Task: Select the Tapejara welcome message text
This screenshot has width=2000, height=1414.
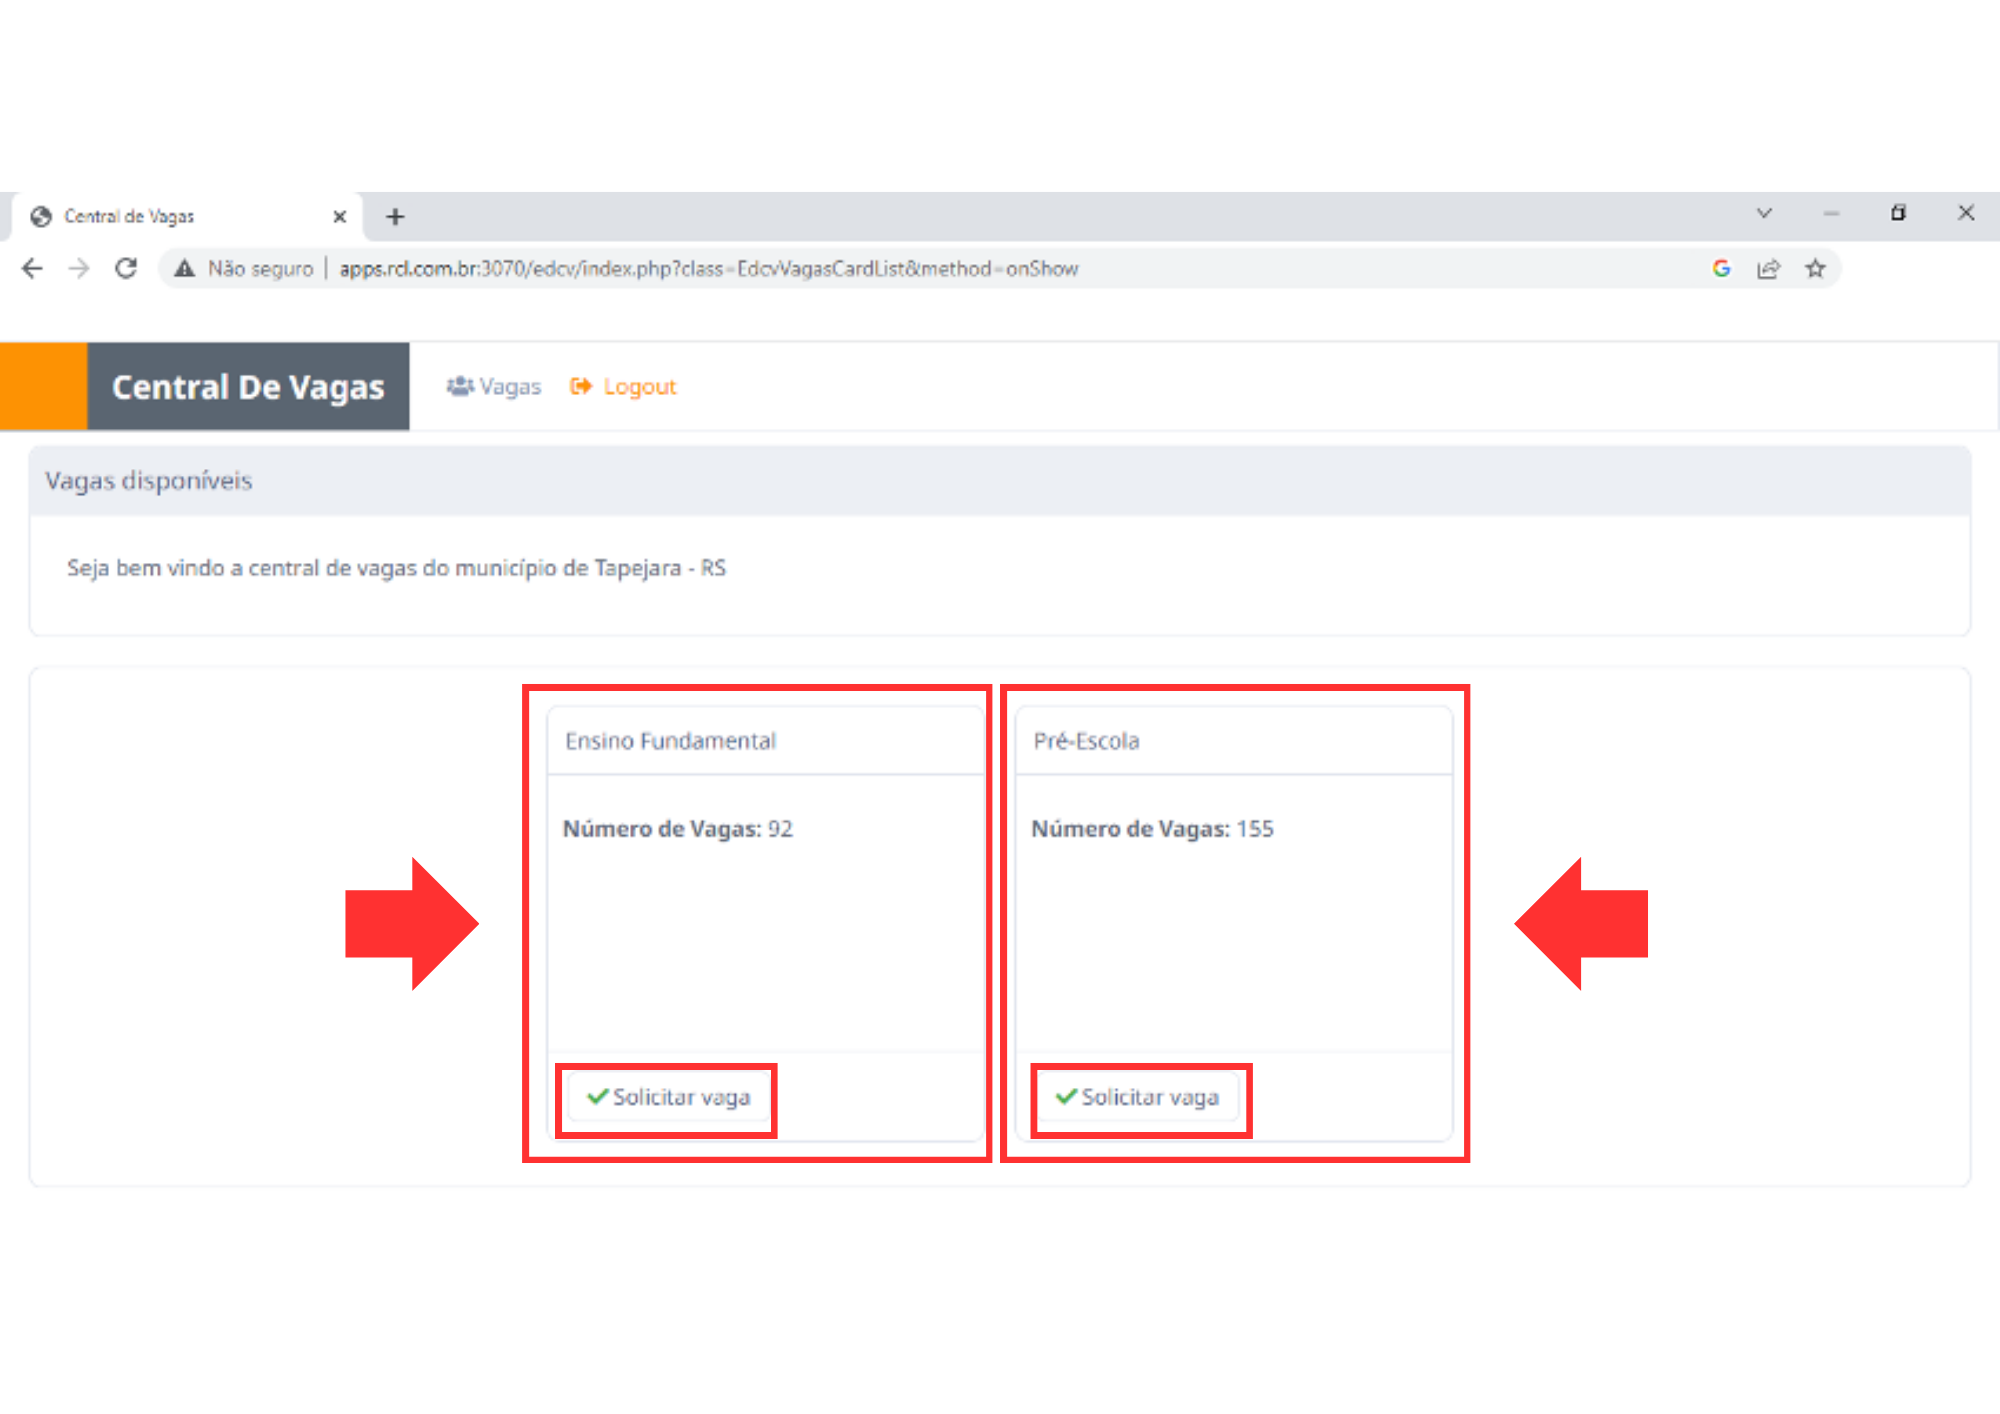Action: click(396, 567)
